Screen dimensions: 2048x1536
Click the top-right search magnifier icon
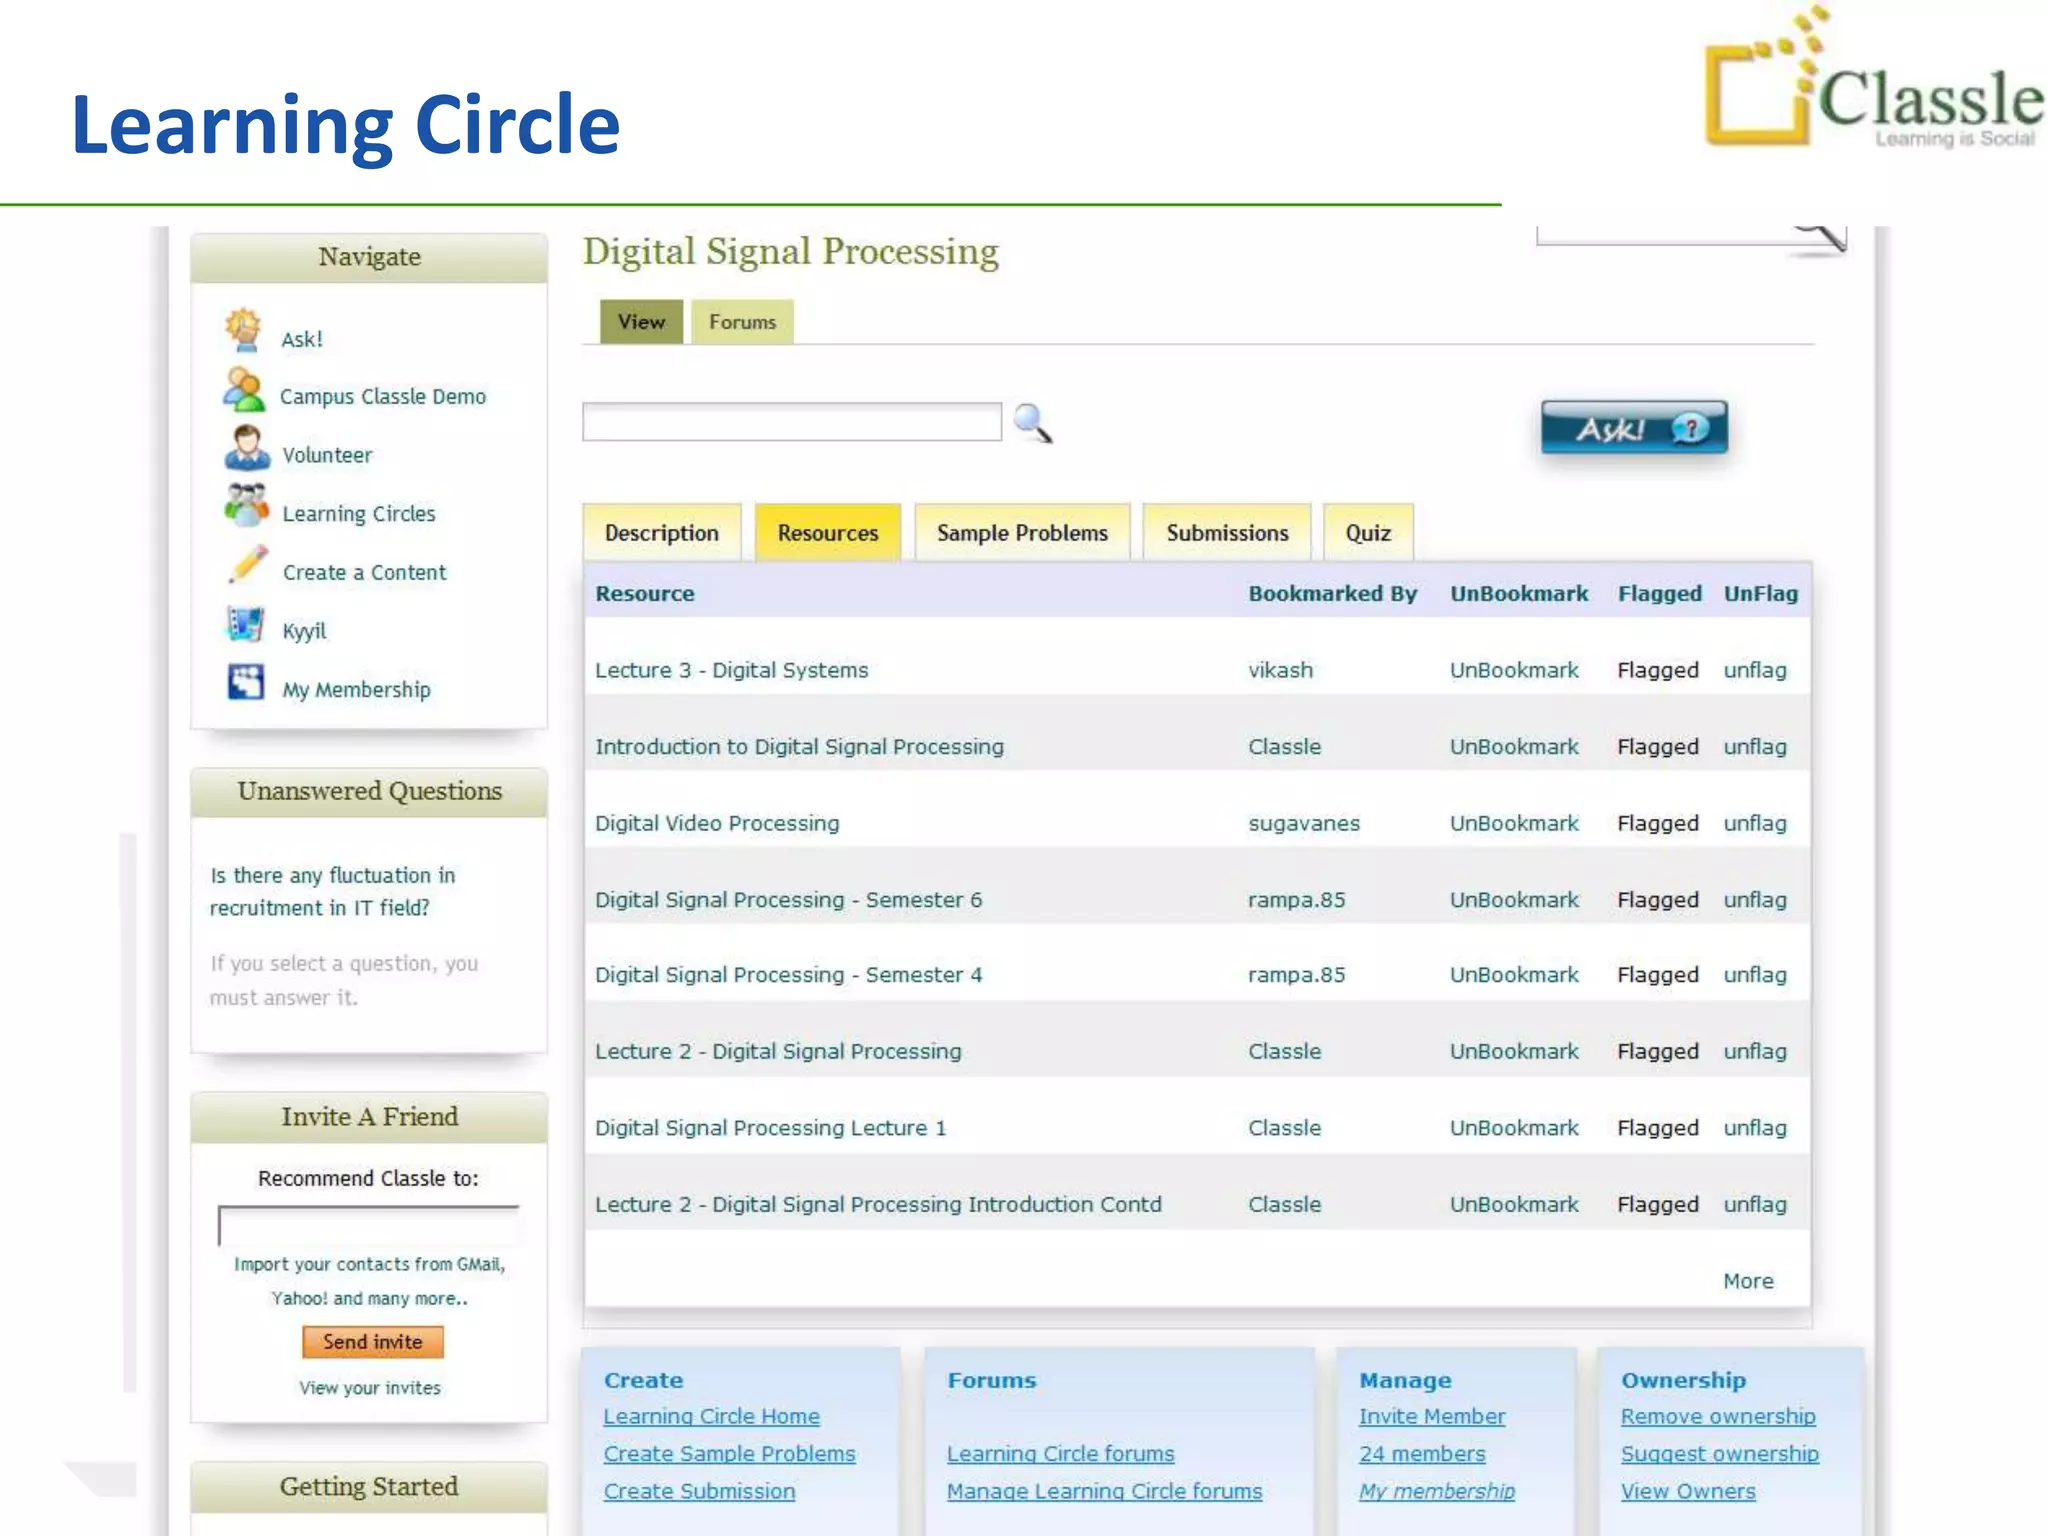tap(1822, 237)
